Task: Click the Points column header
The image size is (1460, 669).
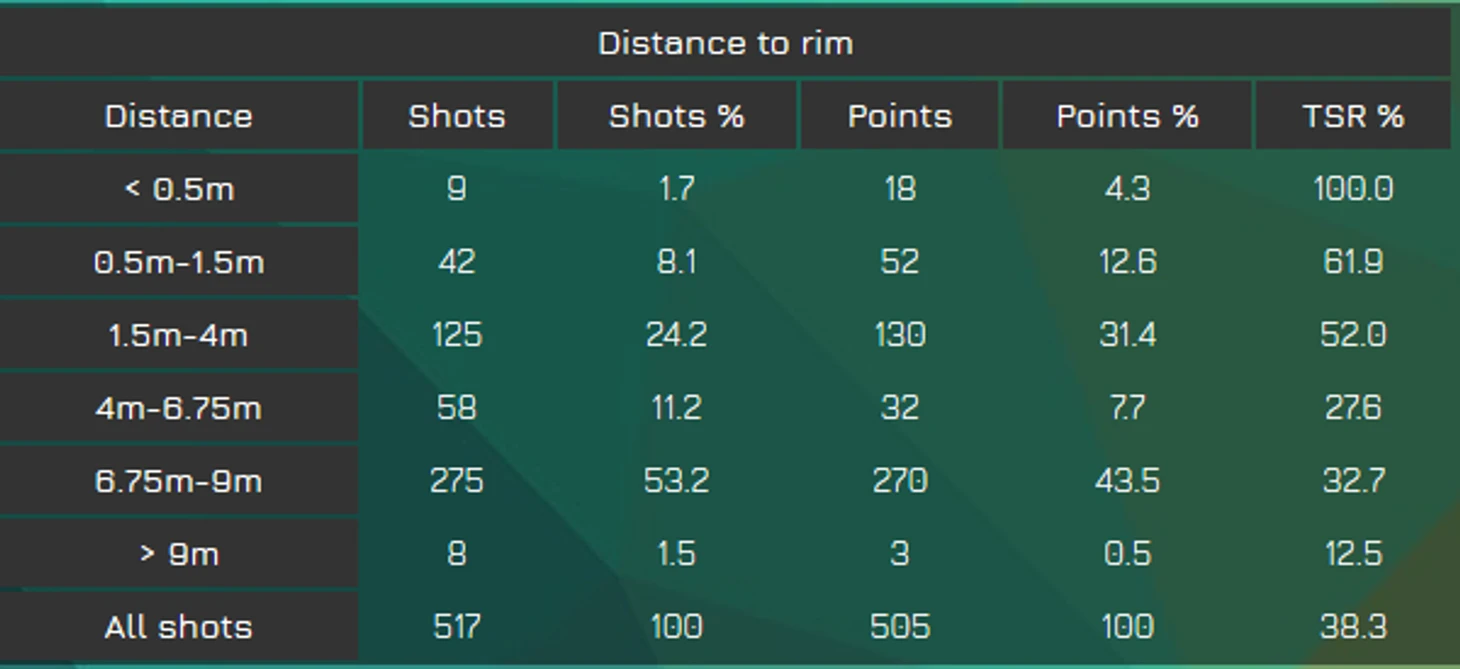Action: coord(899,116)
